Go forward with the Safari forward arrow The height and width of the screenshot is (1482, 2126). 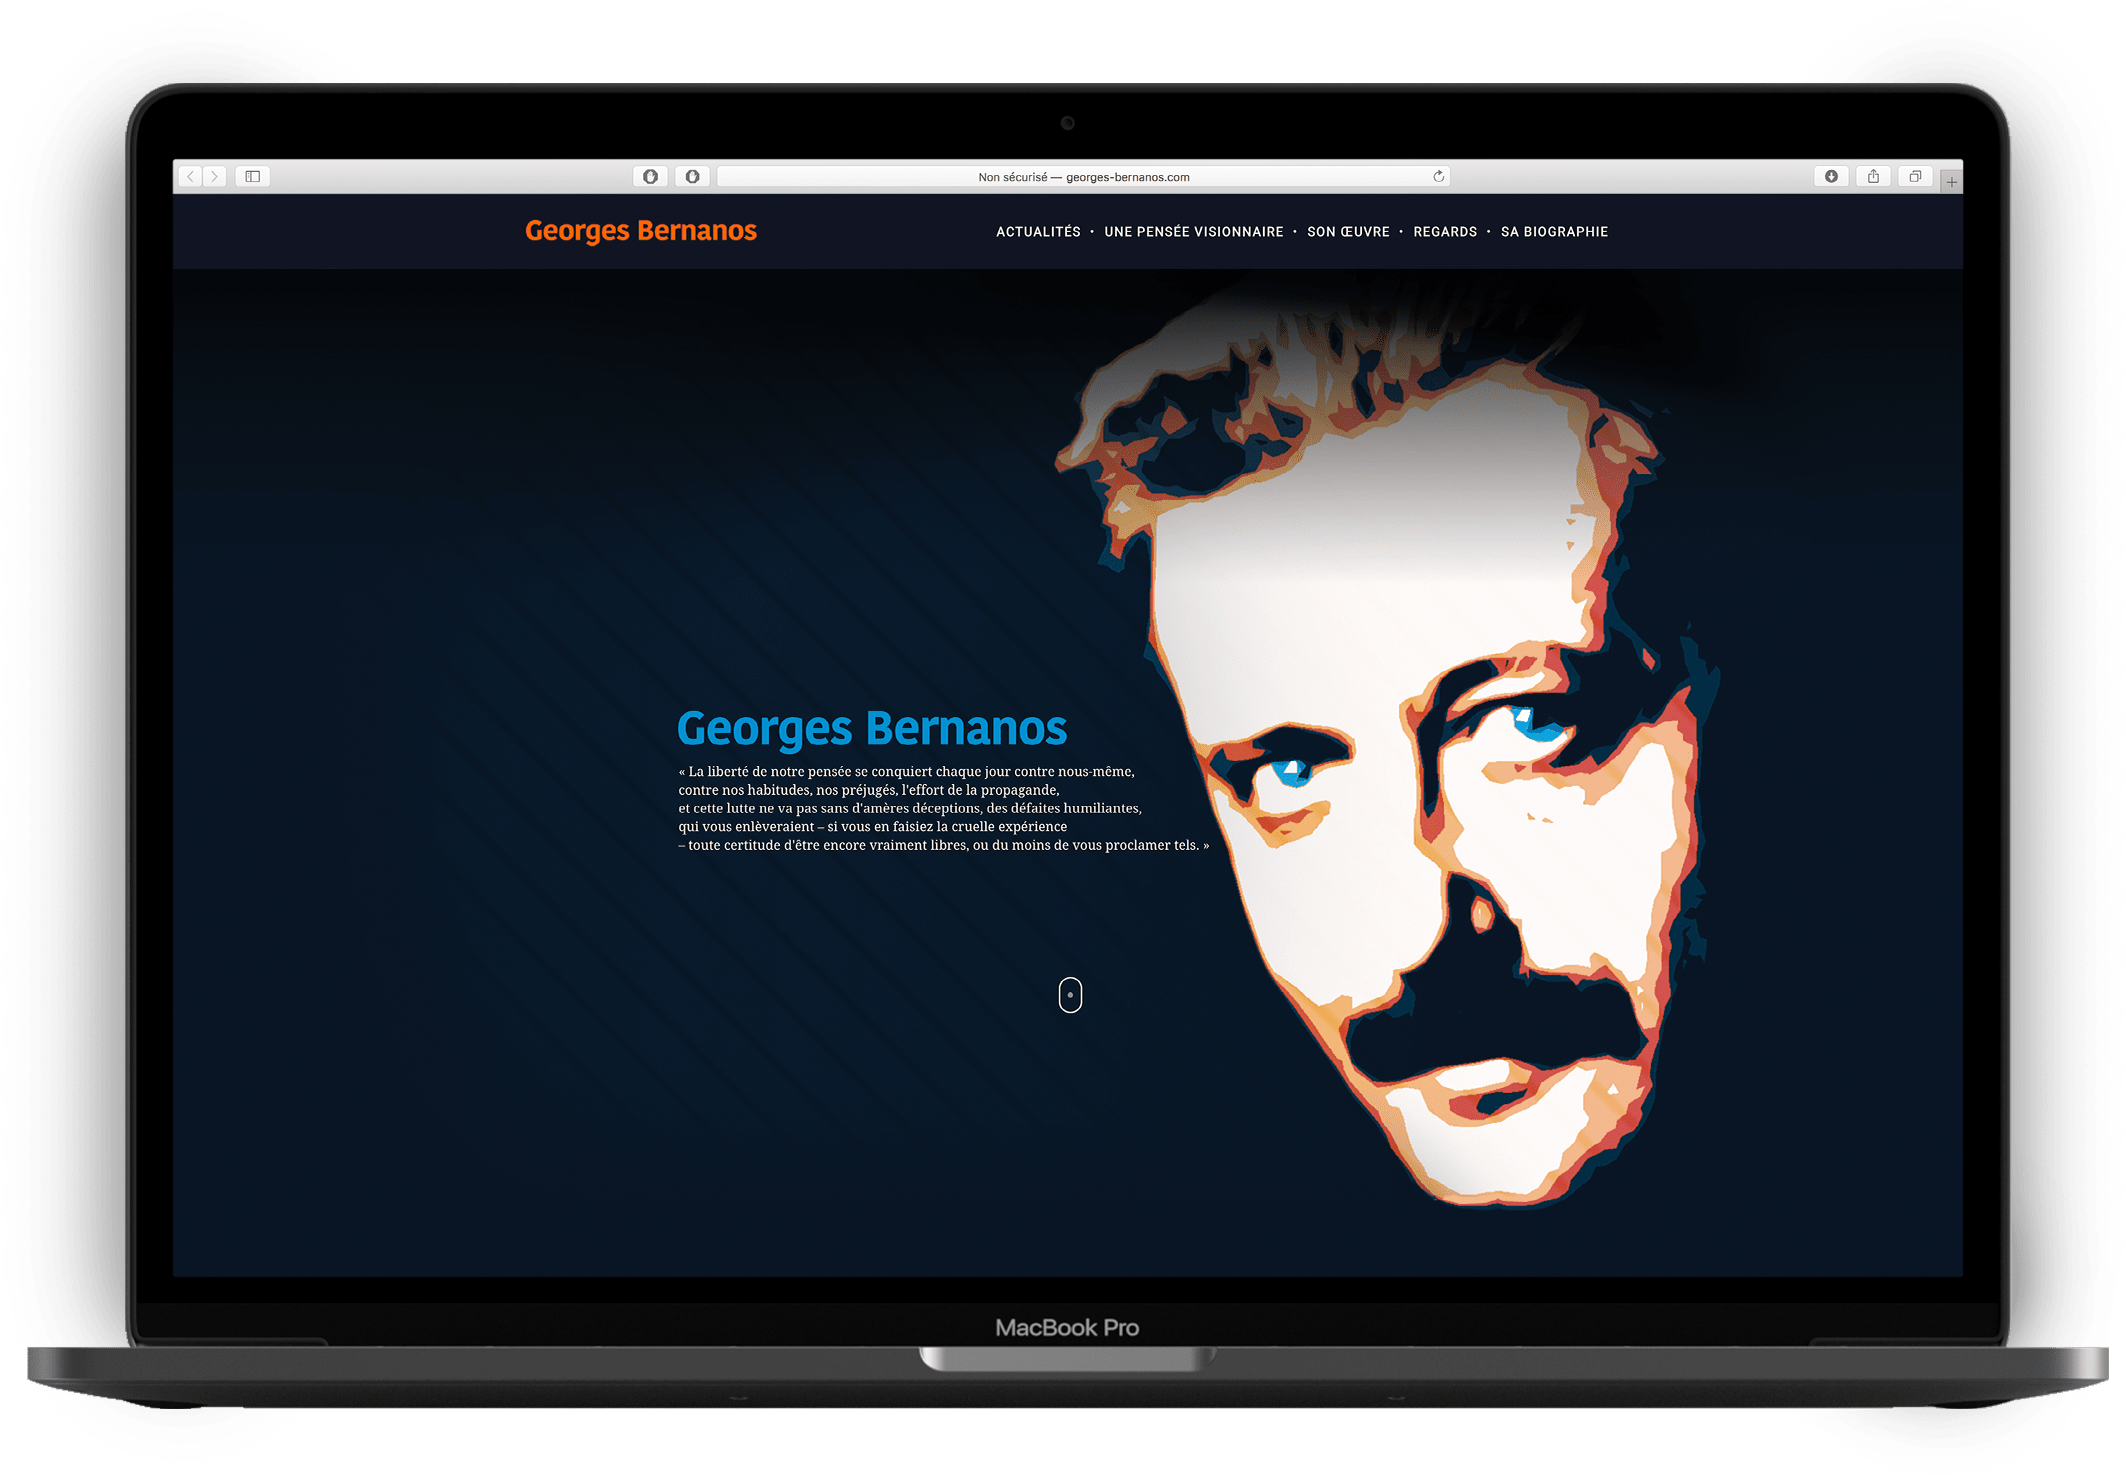pyautogui.click(x=215, y=177)
